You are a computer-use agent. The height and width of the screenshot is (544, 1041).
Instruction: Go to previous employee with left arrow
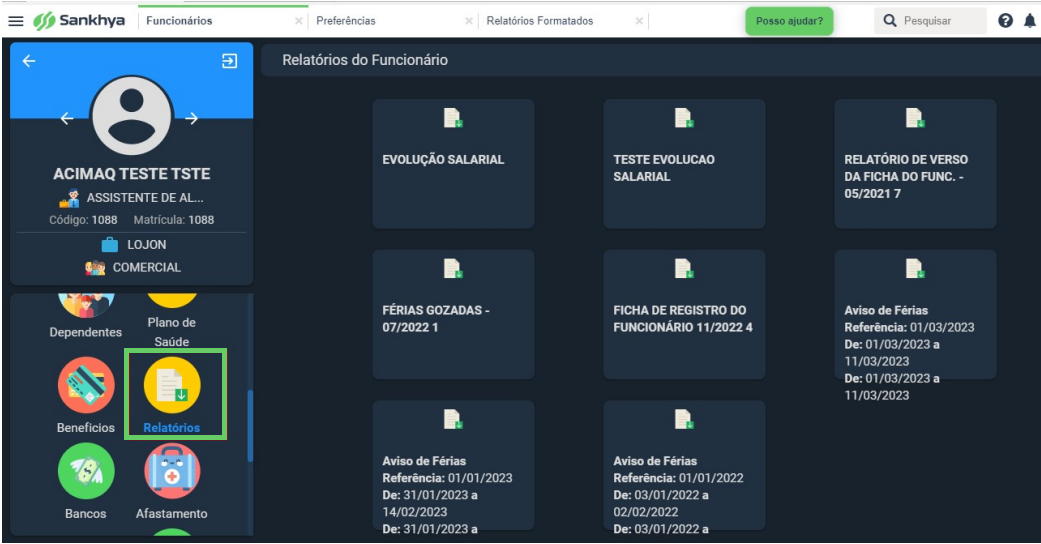[67, 119]
